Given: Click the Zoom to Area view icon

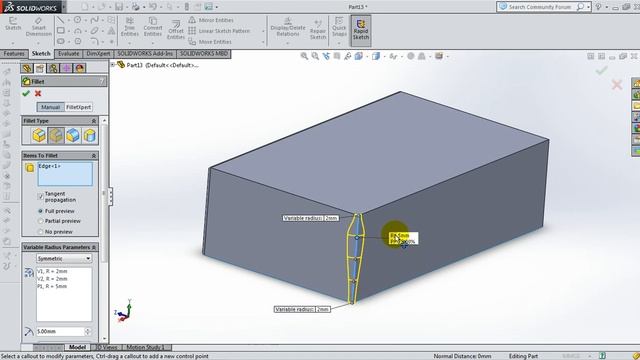Looking at the screenshot, I should pos(315,56).
